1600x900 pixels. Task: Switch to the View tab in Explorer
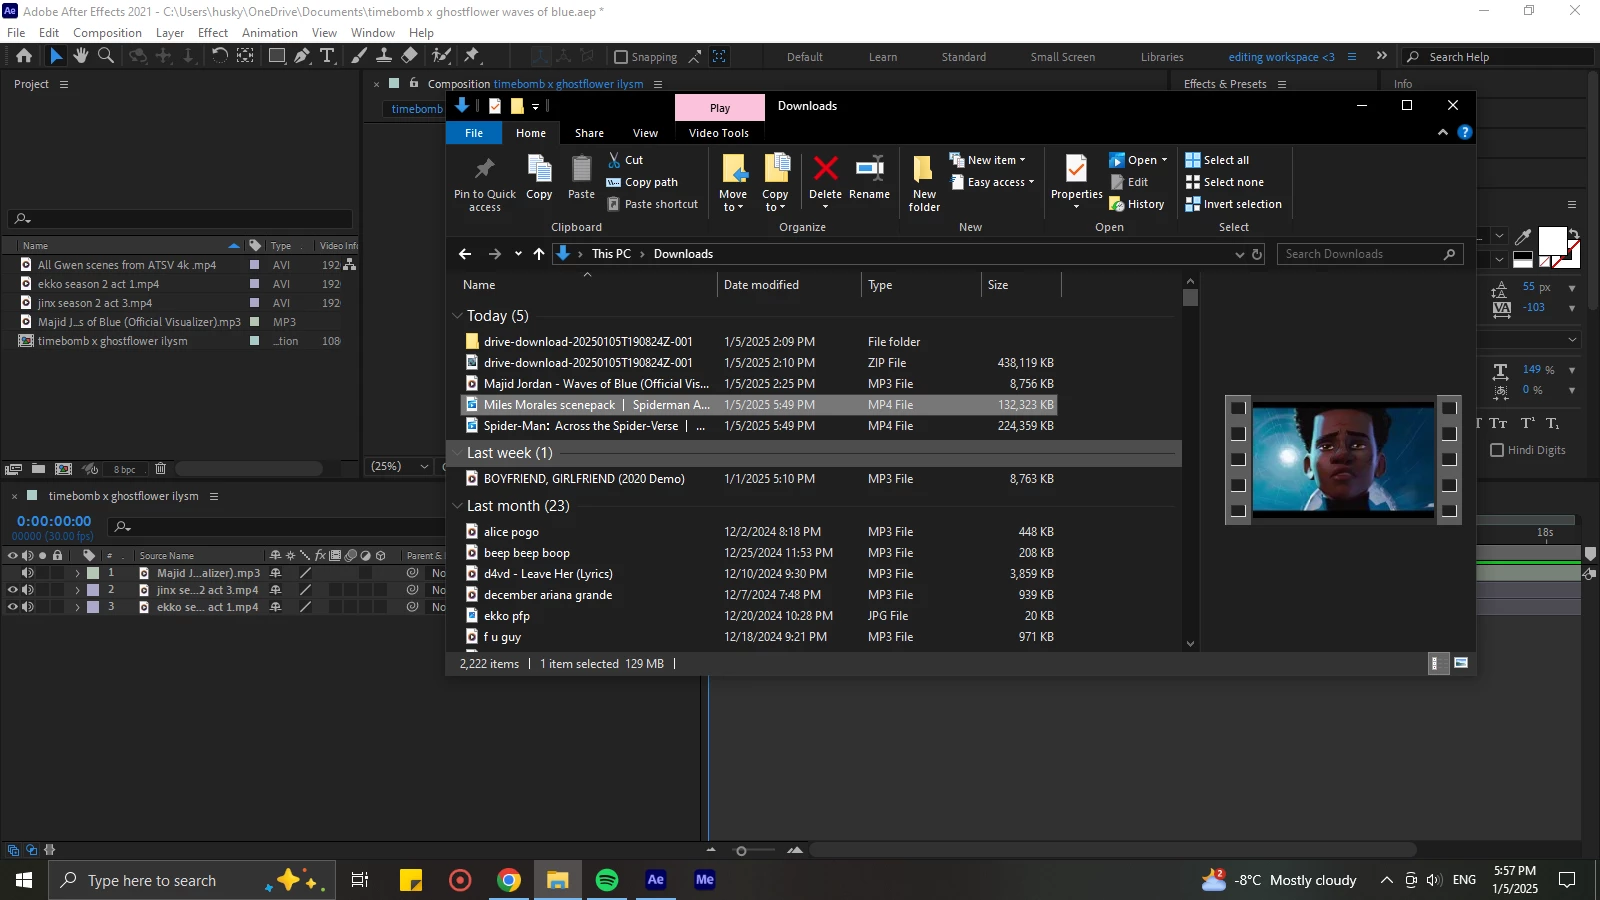(645, 133)
